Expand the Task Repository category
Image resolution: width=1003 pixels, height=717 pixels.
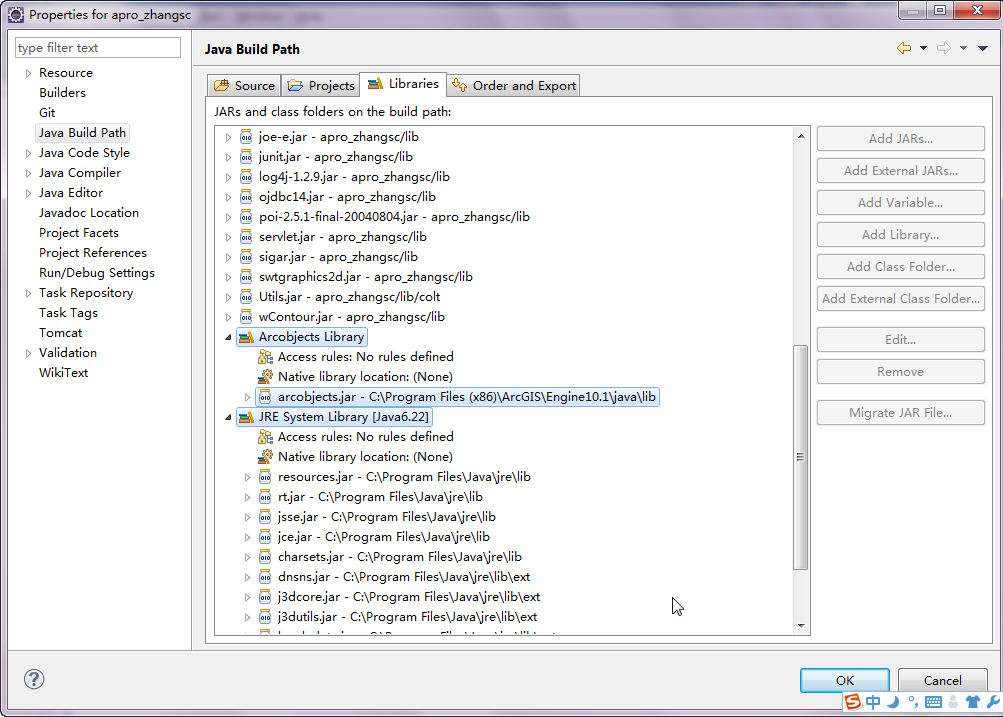[28, 294]
